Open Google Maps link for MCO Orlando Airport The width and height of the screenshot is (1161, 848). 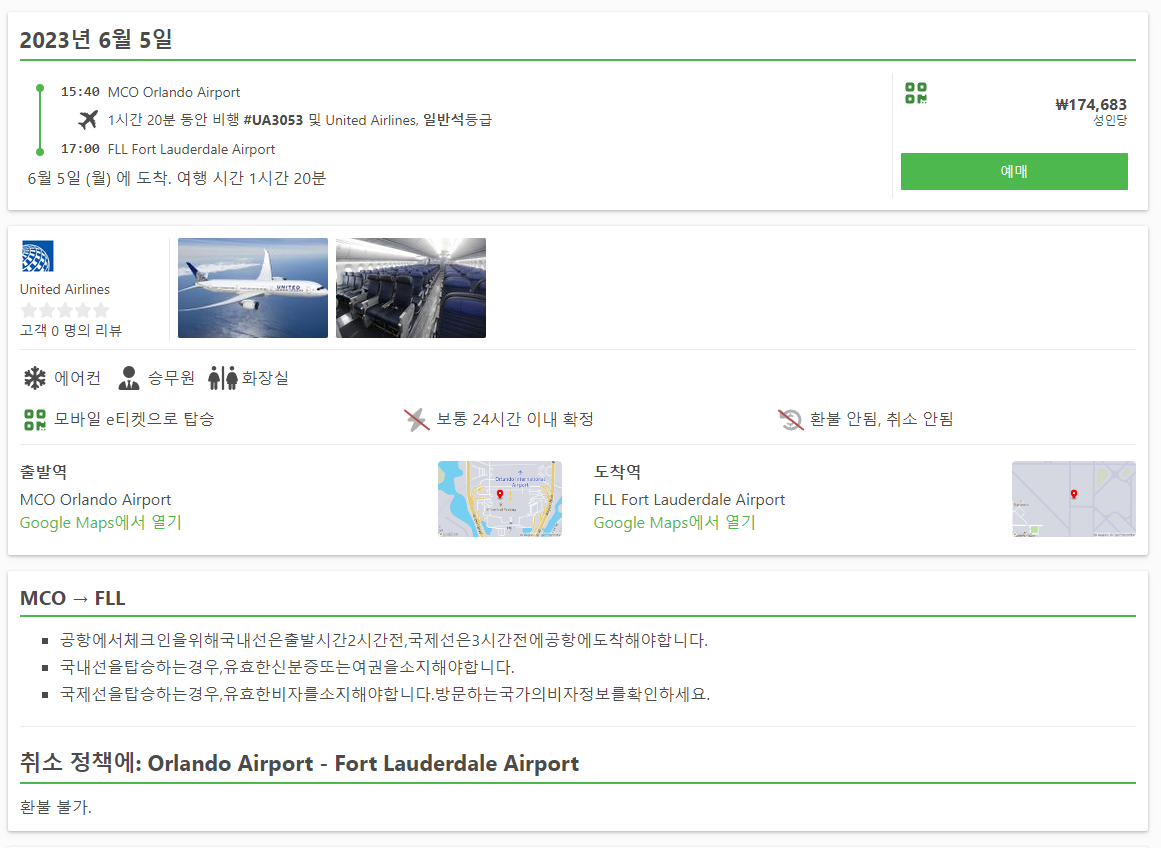[101, 522]
